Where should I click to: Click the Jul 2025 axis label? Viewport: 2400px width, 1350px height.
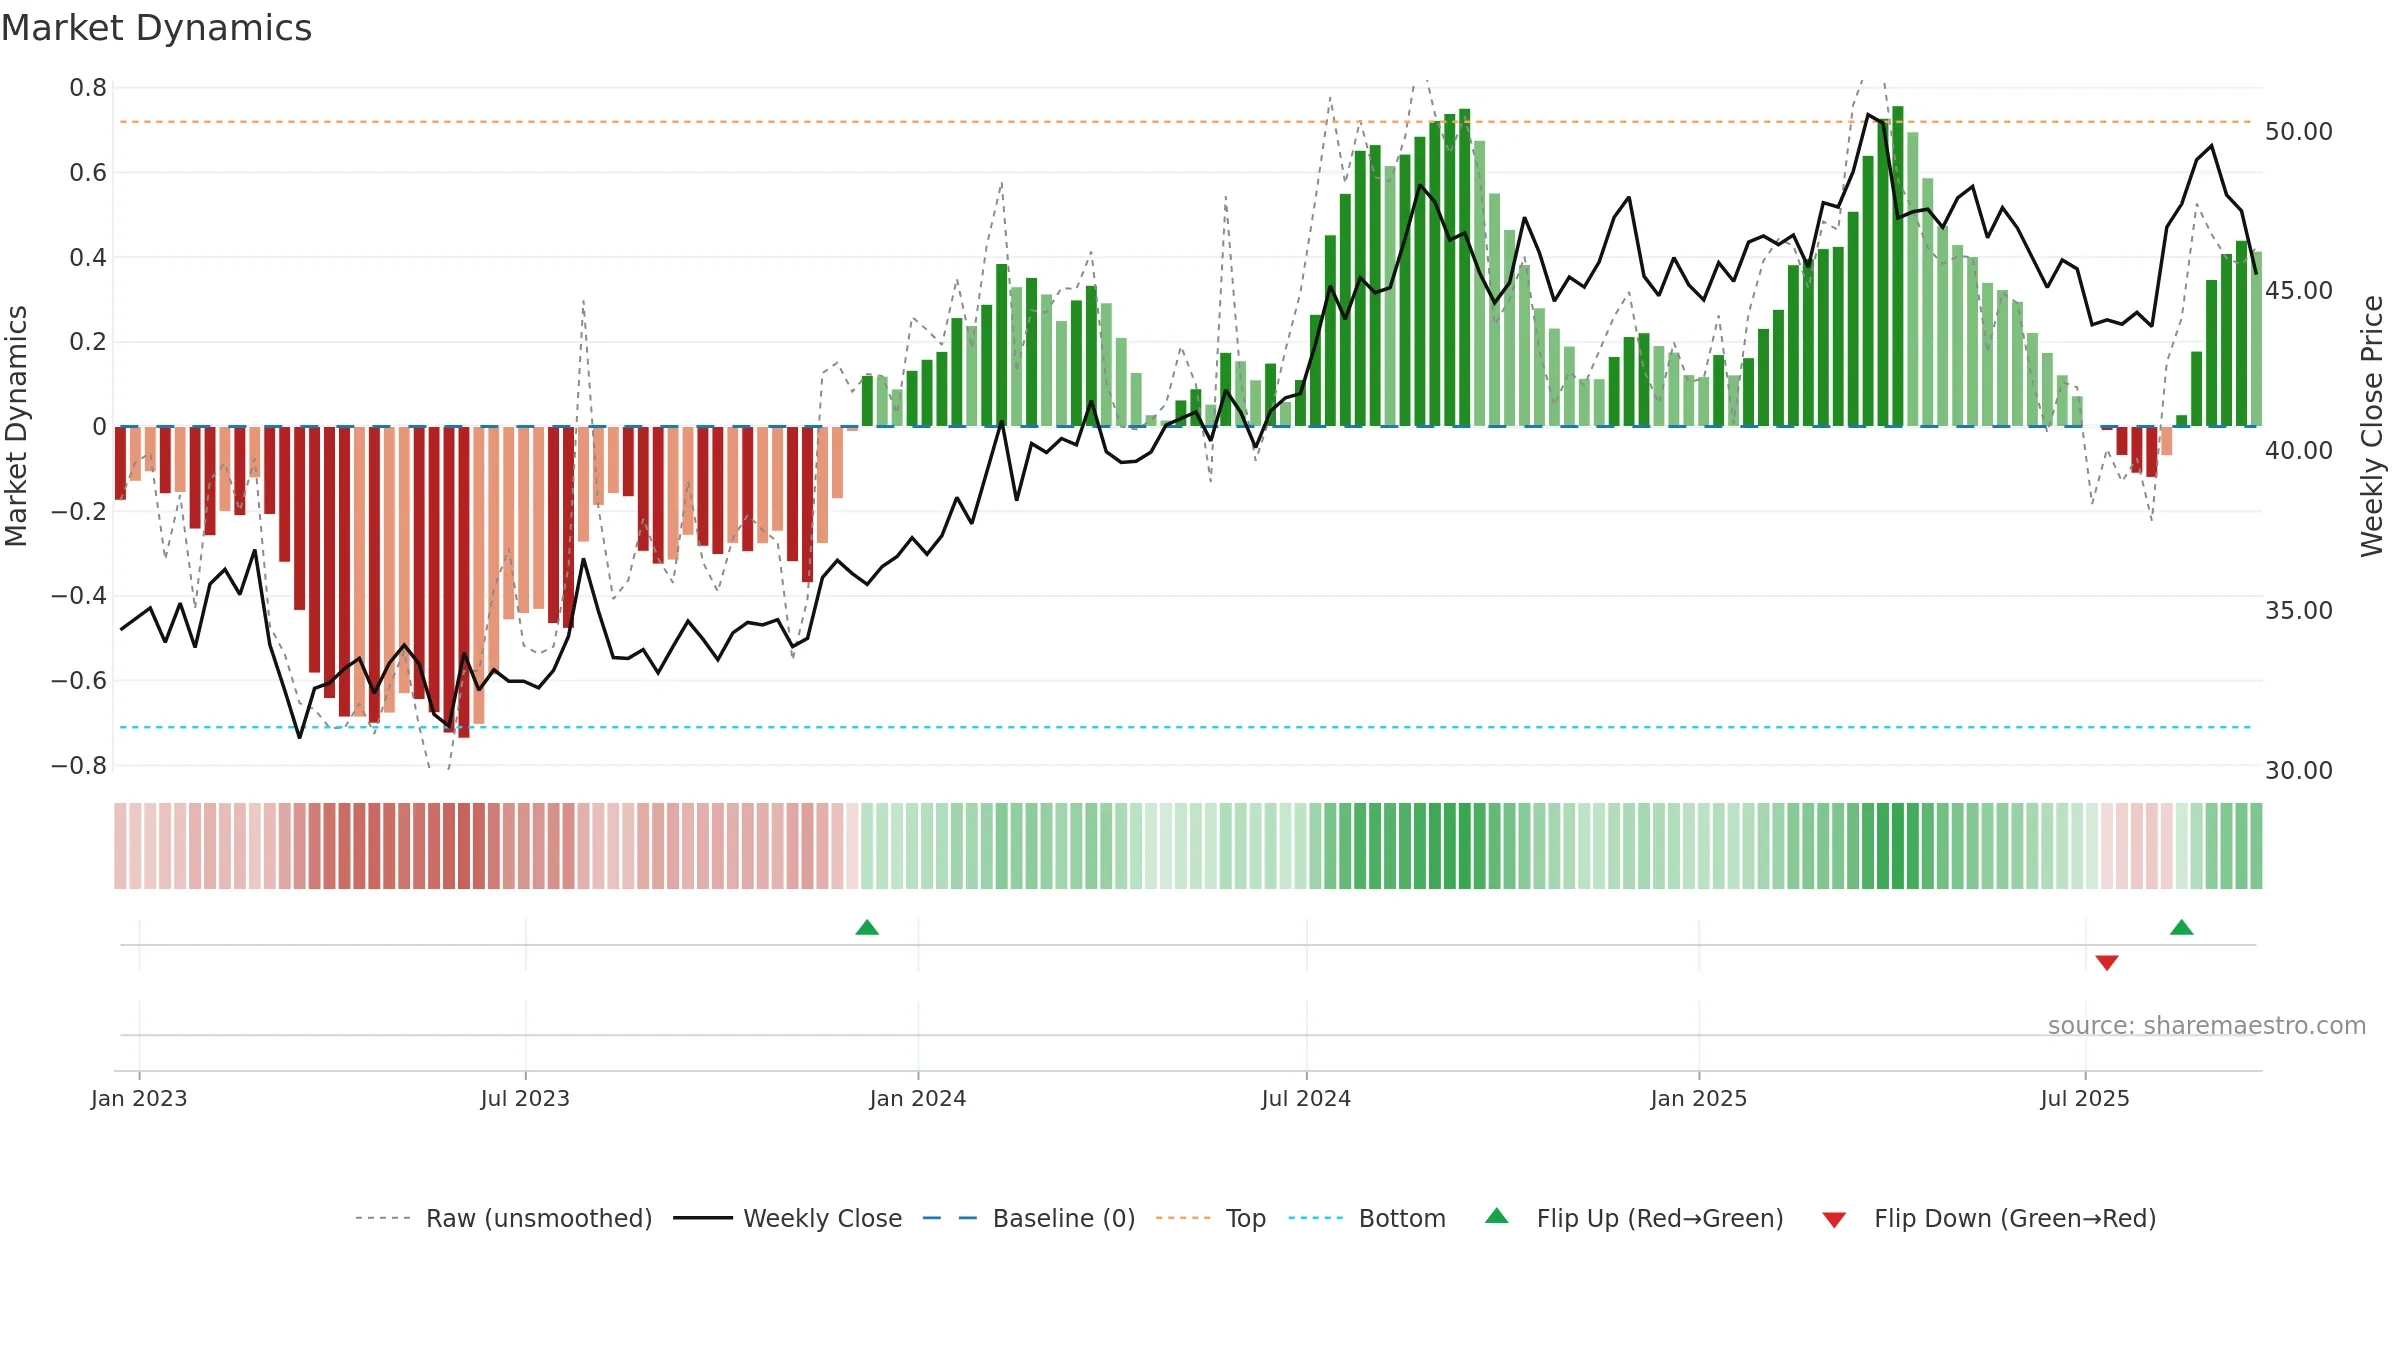coord(2085,1098)
